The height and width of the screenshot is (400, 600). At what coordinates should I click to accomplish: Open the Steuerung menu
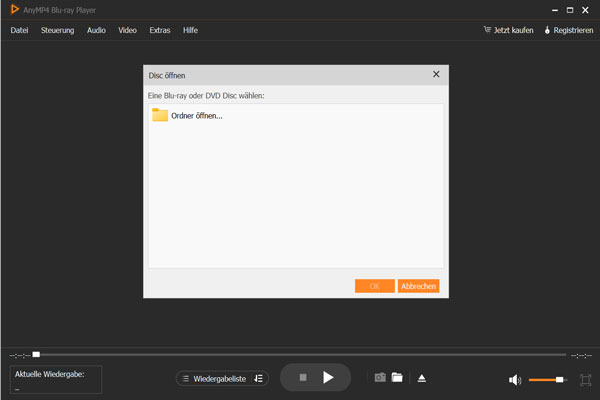pos(57,30)
